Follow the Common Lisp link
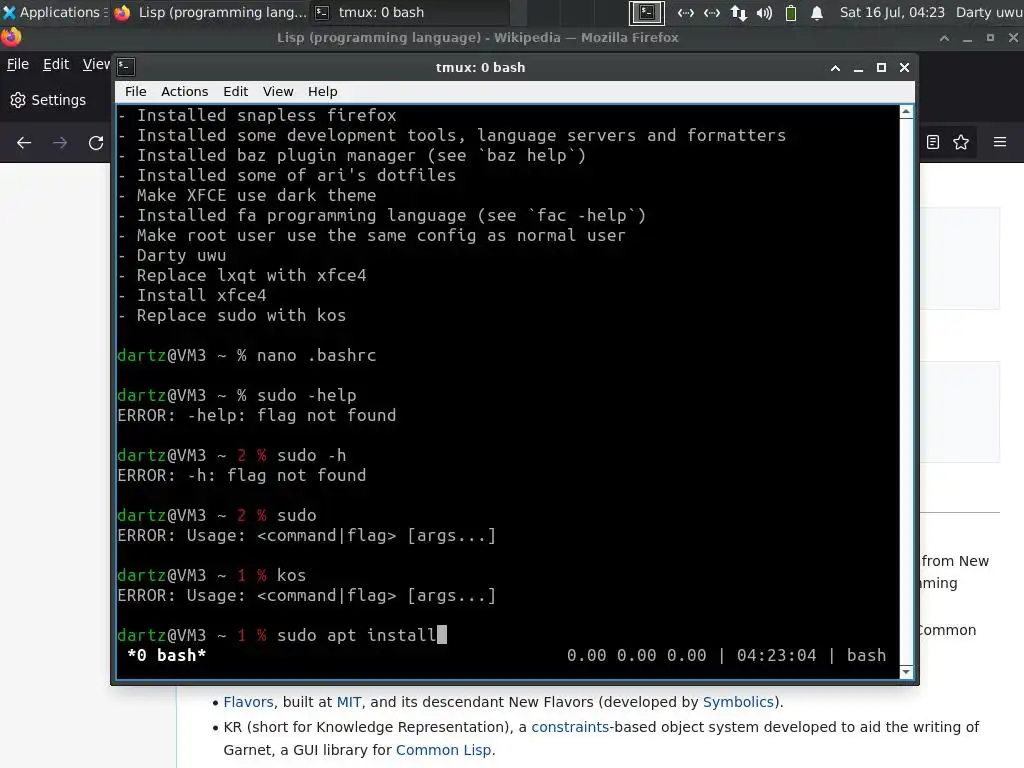Viewport: 1024px width, 768px height. tap(443, 750)
